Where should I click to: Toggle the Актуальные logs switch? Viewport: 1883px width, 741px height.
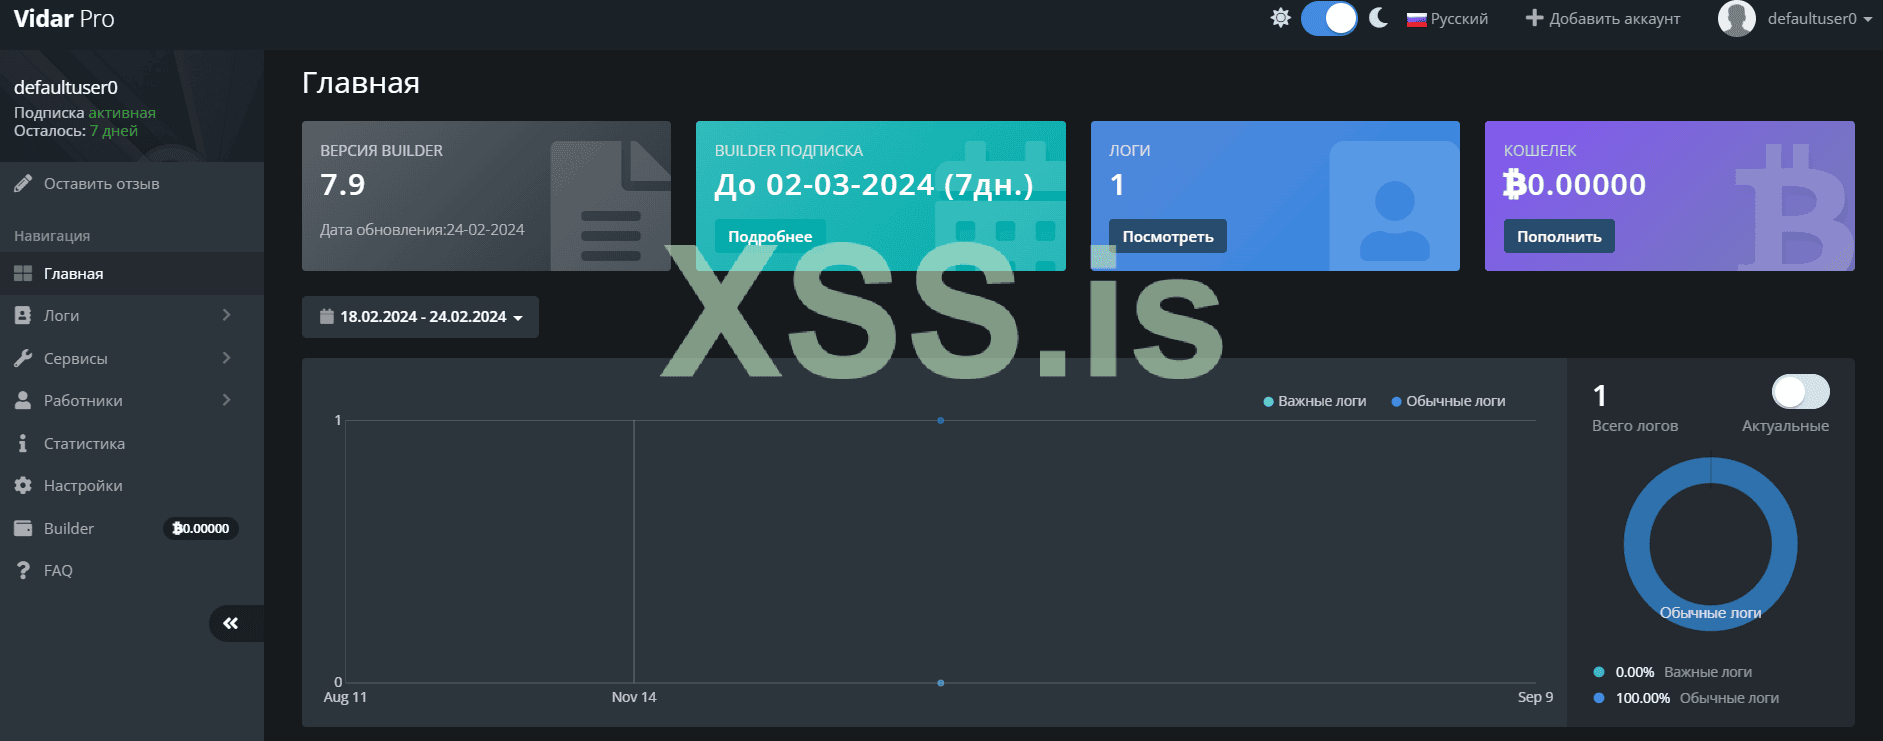coord(1800,391)
